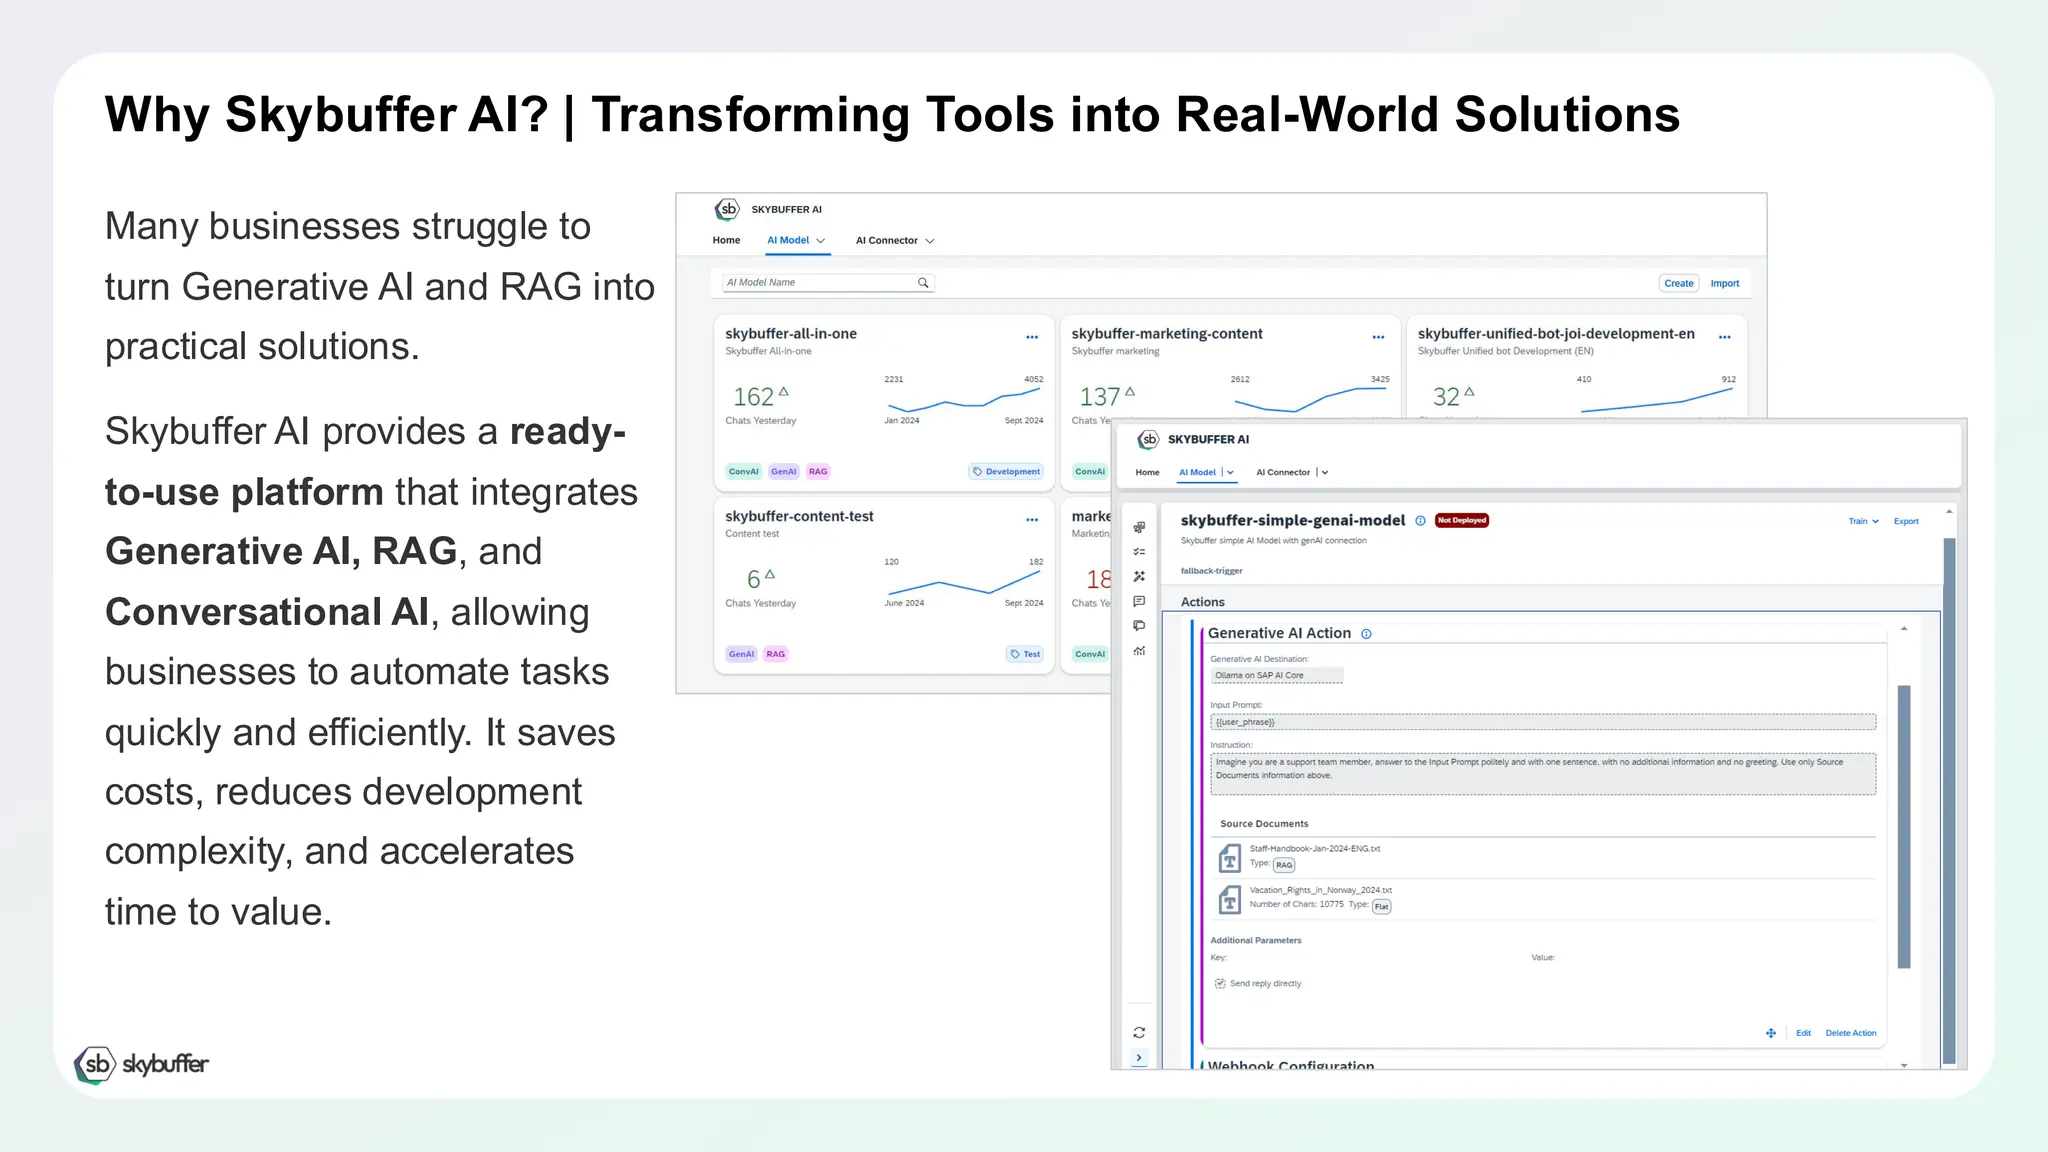Click the magic wand sidebar icon
Image resolution: width=2048 pixels, height=1152 pixels.
(x=1139, y=576)
